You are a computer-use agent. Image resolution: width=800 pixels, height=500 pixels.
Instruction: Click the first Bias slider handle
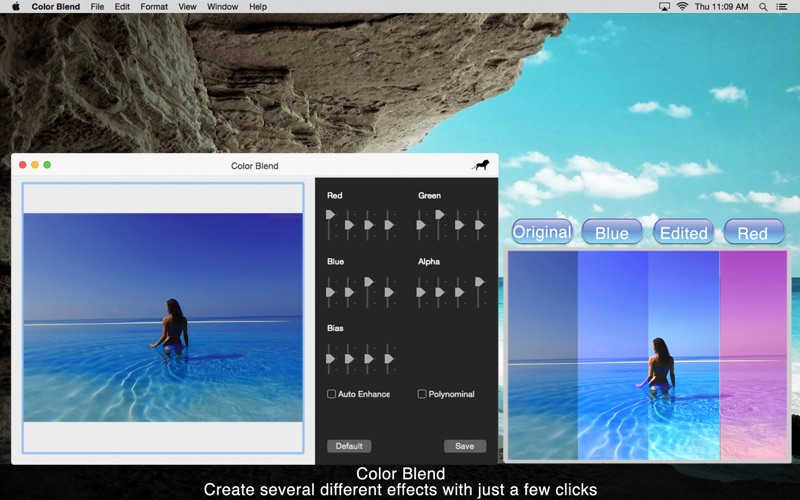coord(330,359)
